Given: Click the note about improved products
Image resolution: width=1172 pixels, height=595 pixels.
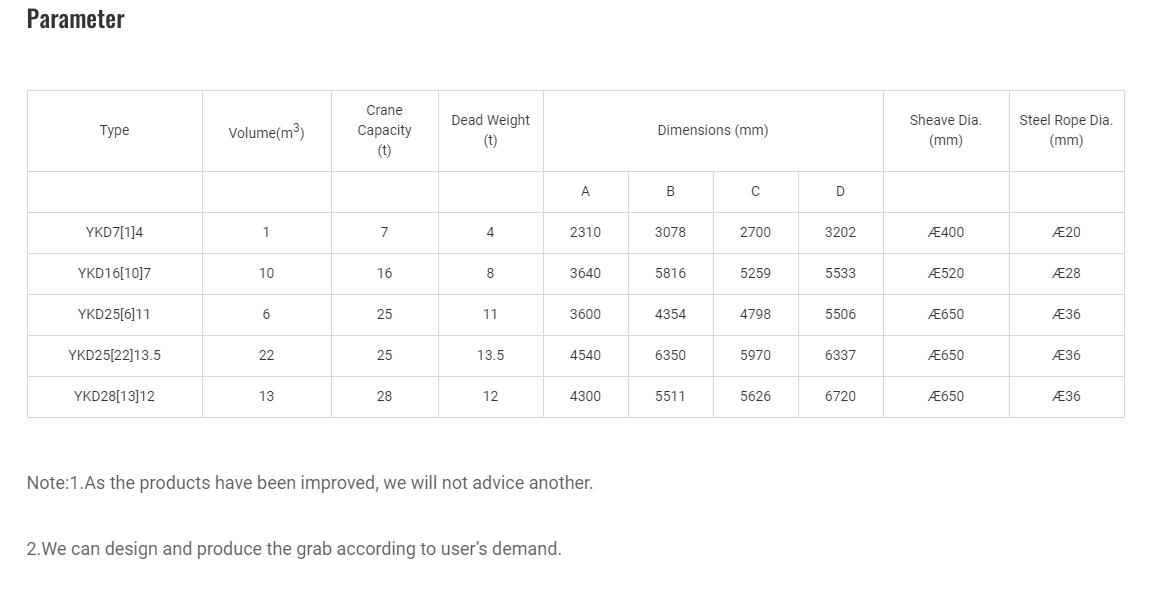Looking at the screenshot, I should click(x=310, y=483).
